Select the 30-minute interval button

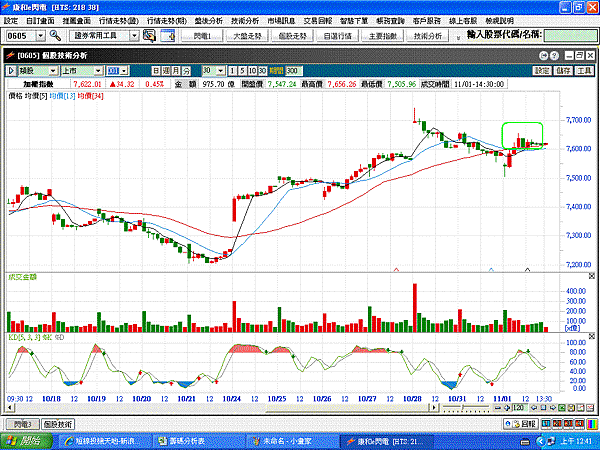[x=262, y=71]
